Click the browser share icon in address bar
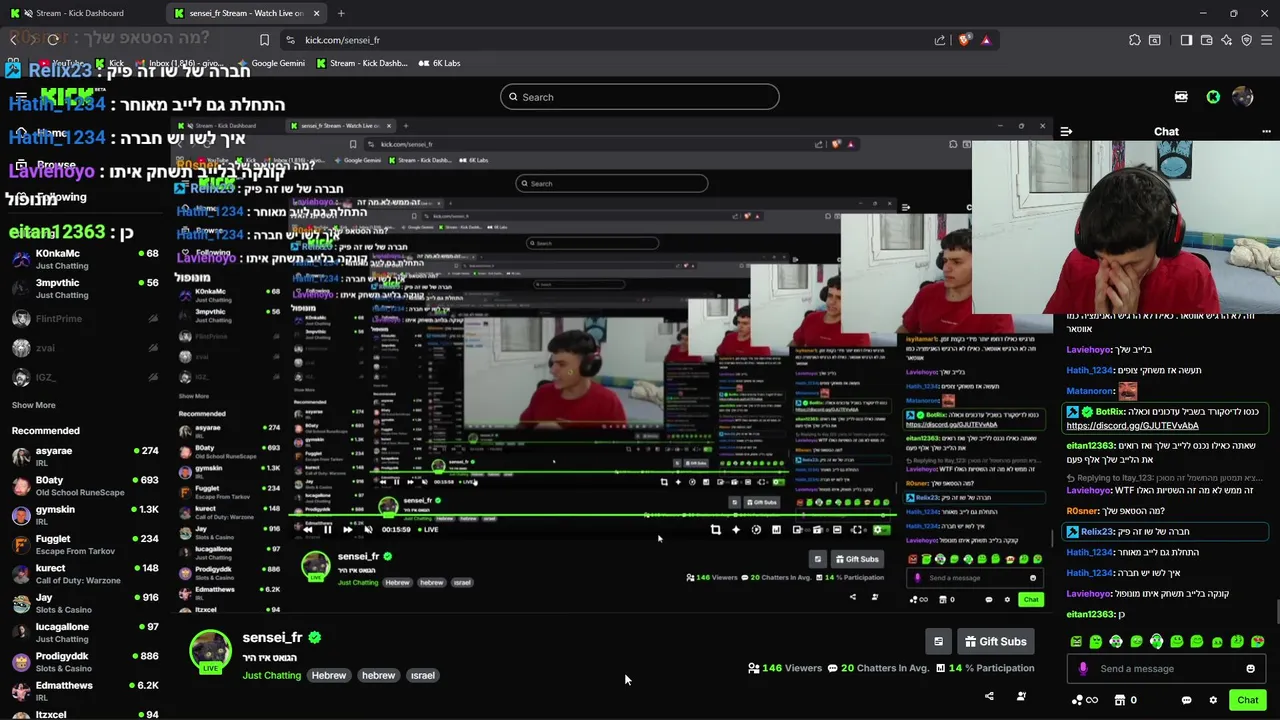 (x=940, y=40)
